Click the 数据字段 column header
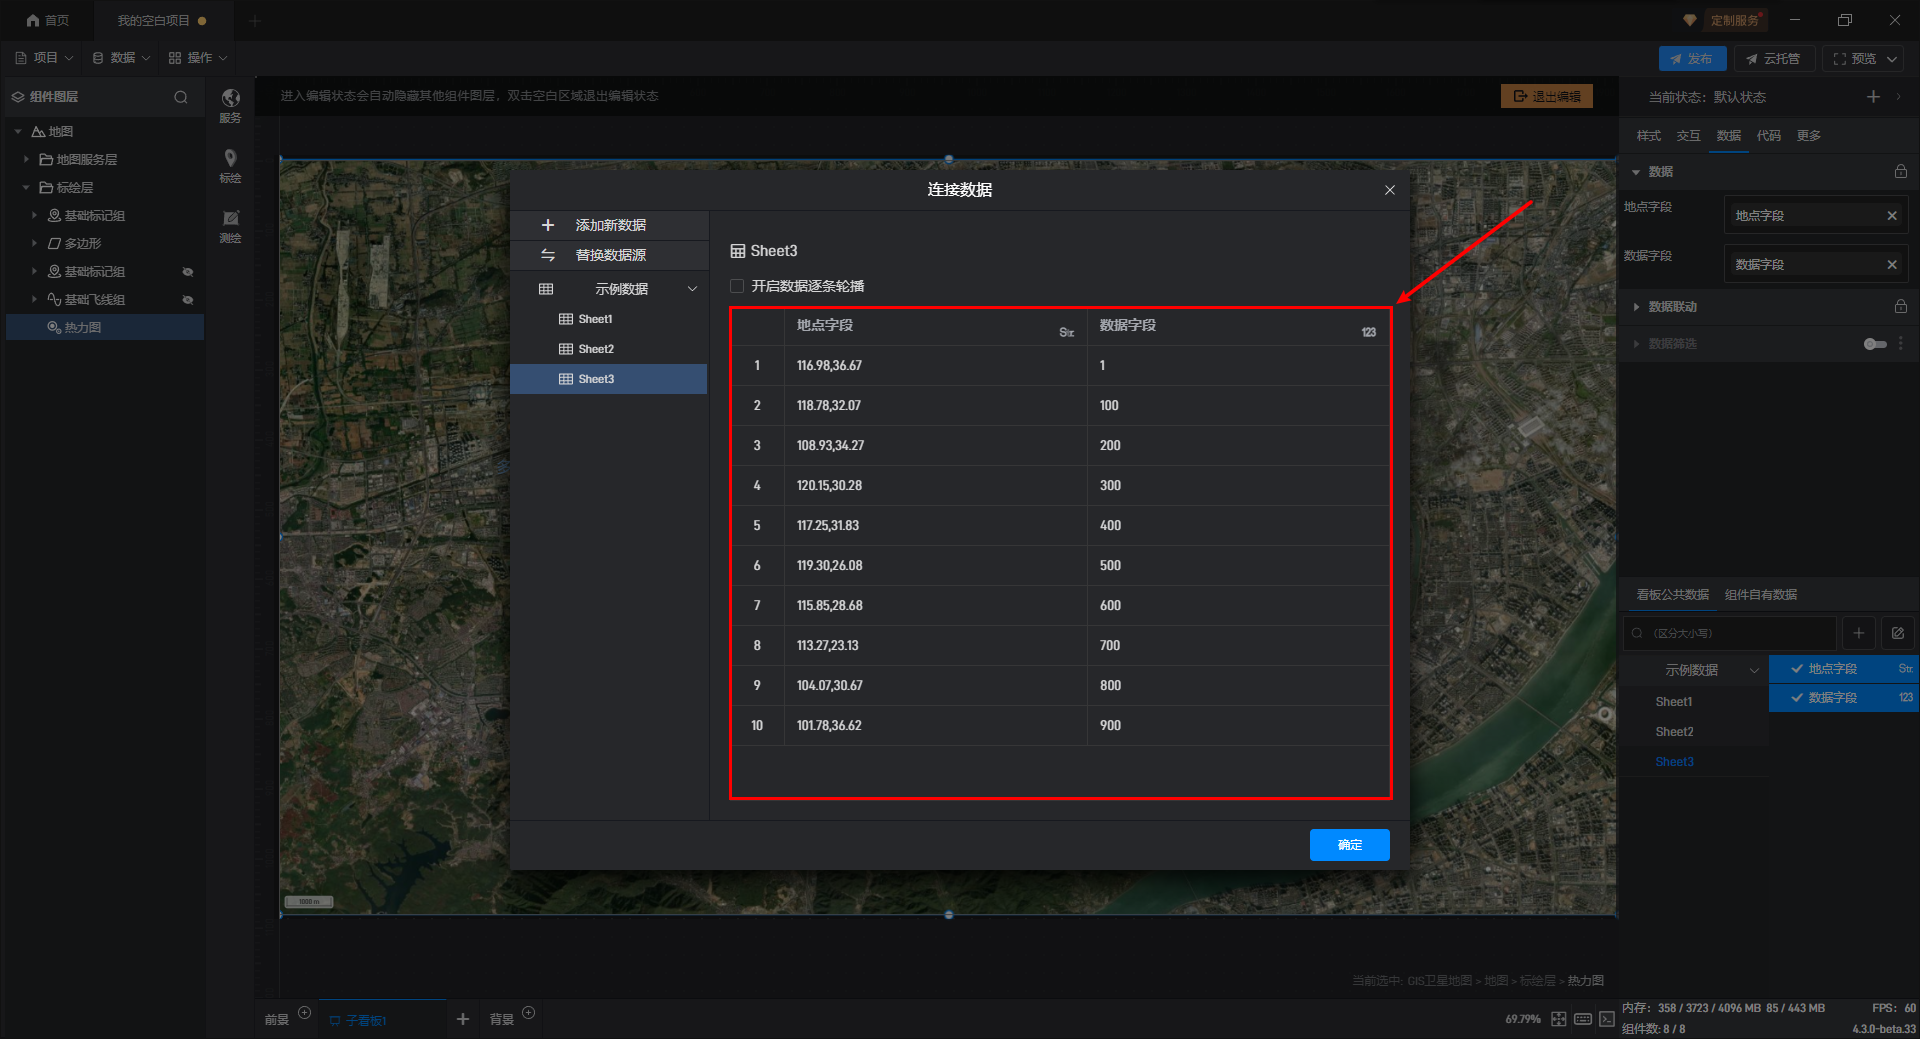Screen dimensions: 1920x1039 (1237, 326)
